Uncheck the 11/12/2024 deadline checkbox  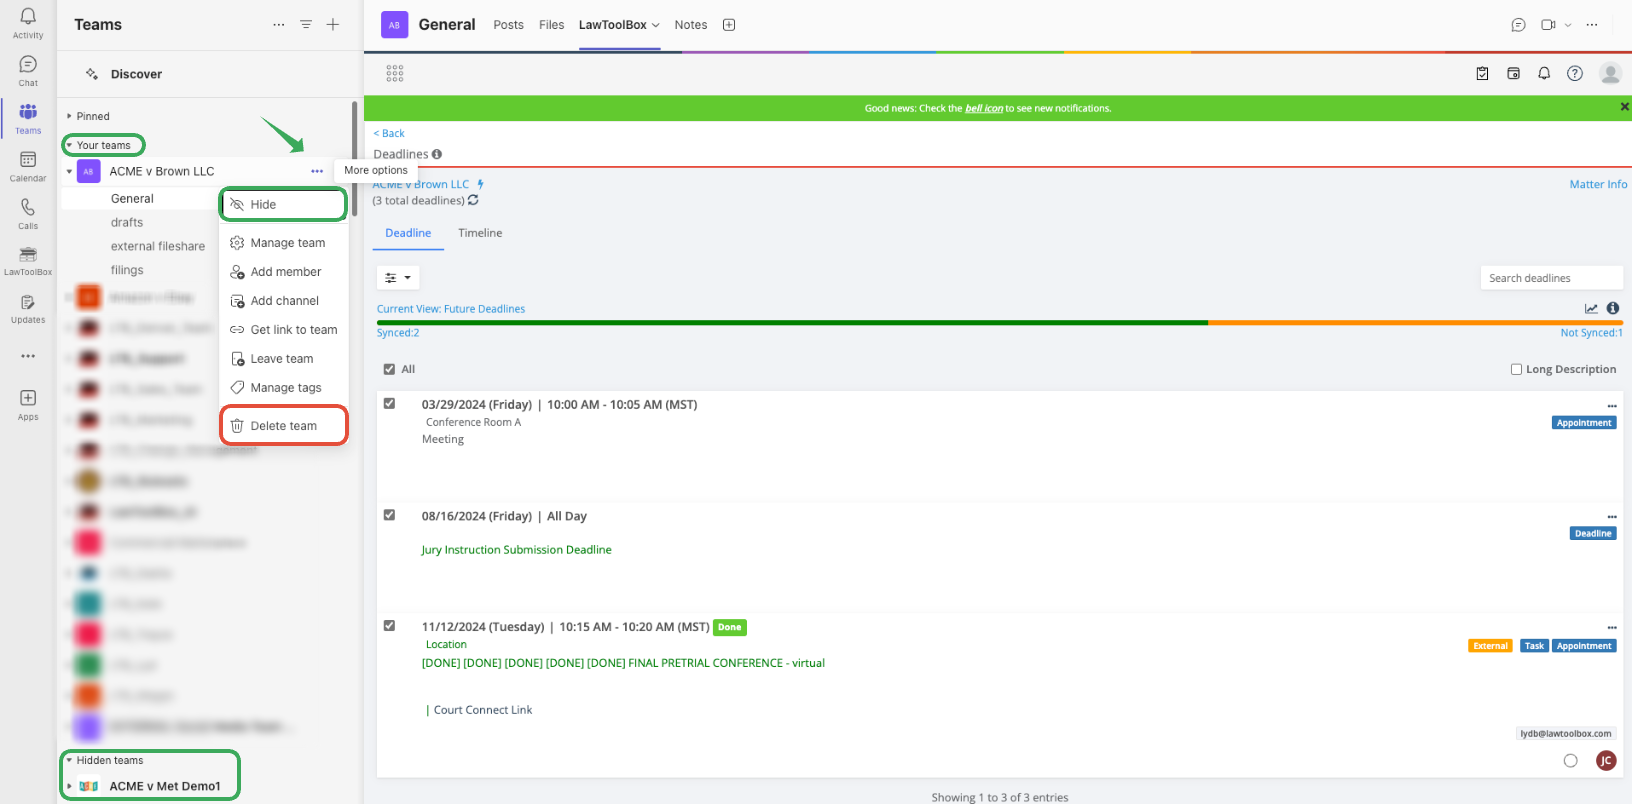click(x=389, y=626)
